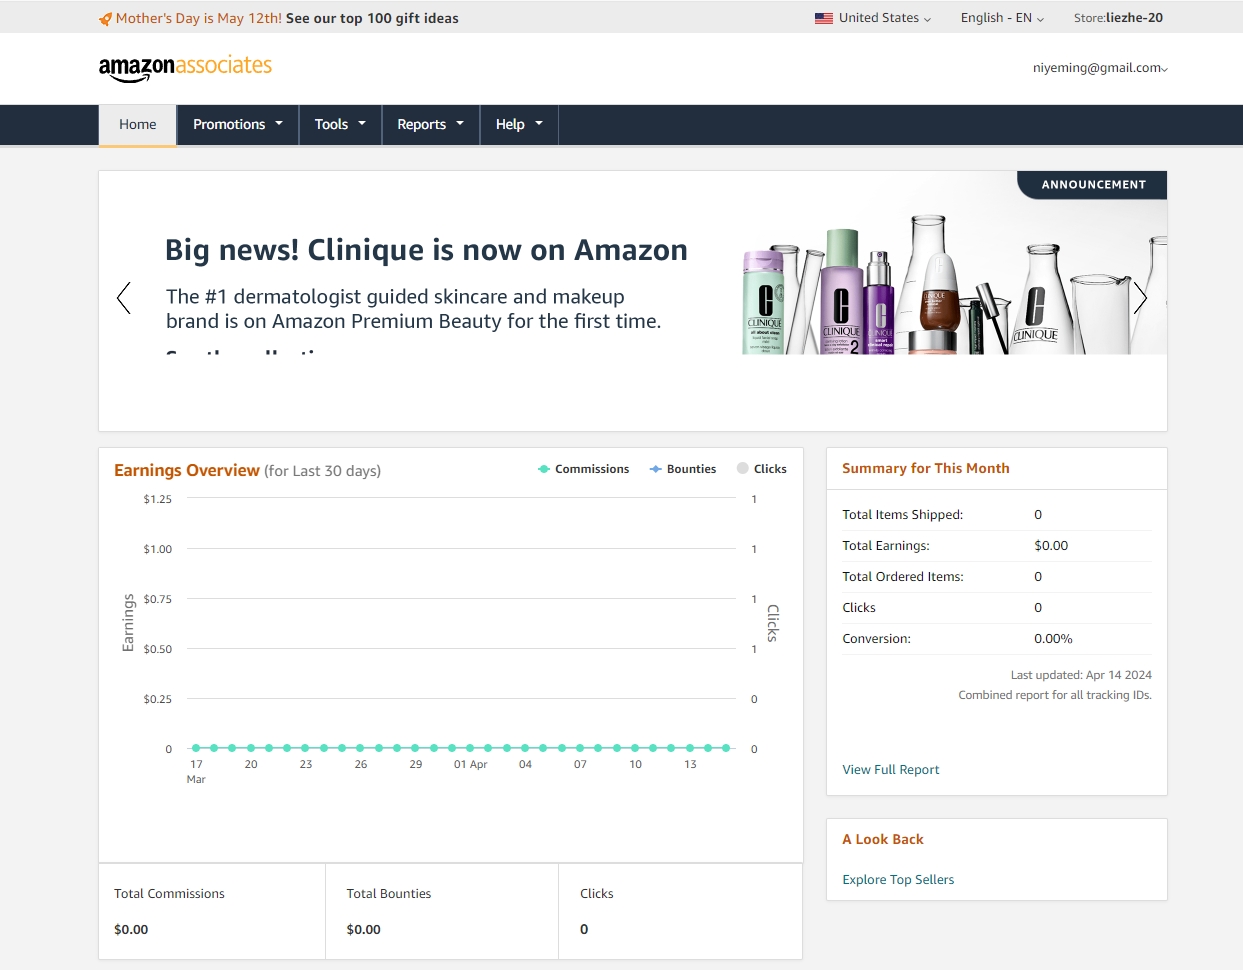The image size is (1243, 970).
Task: Open the Tools dropdown menu
Action: pos(340,125)
